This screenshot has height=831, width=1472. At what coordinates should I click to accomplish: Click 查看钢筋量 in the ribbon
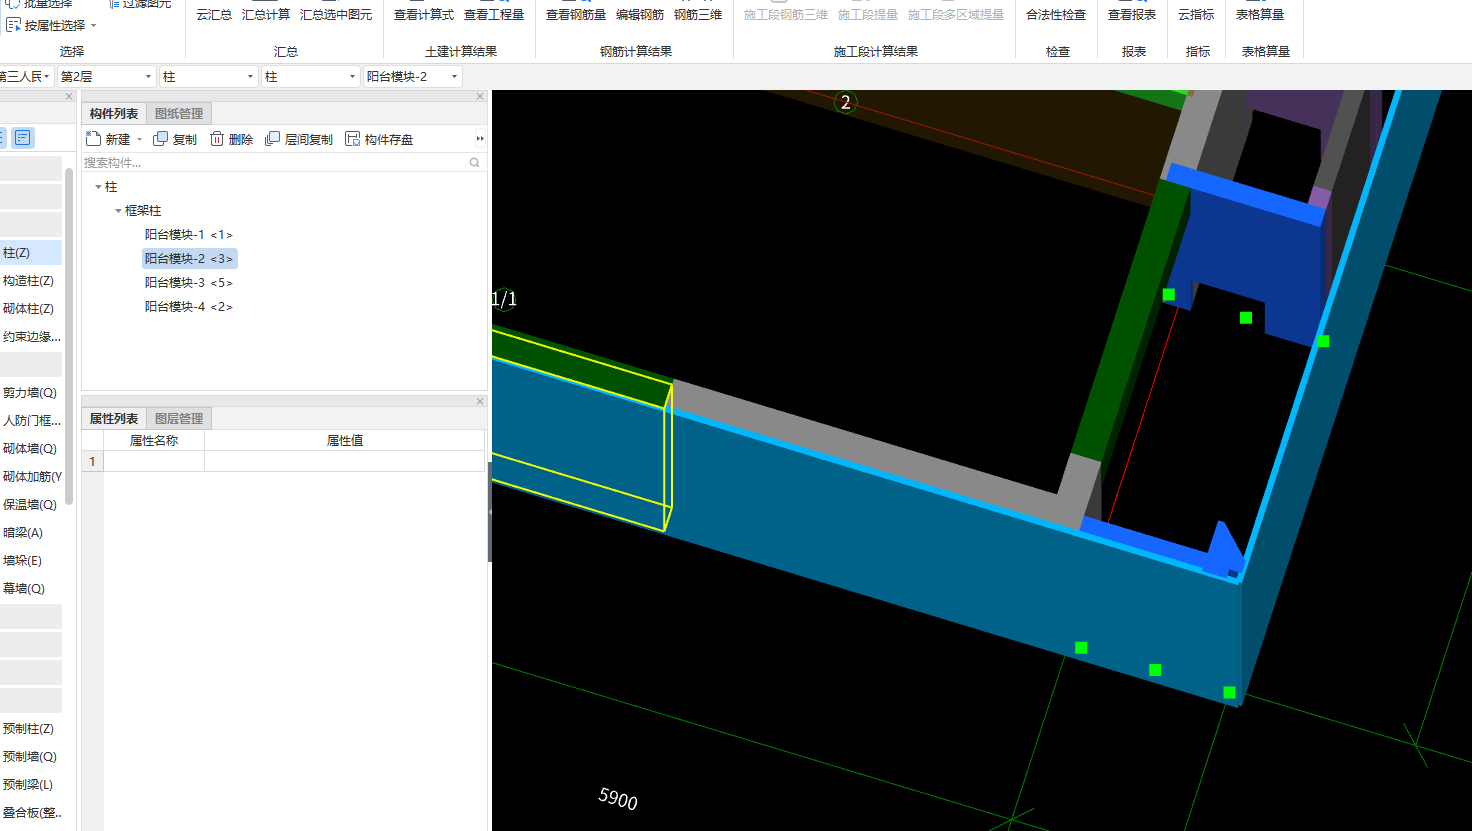coord(576,14)
